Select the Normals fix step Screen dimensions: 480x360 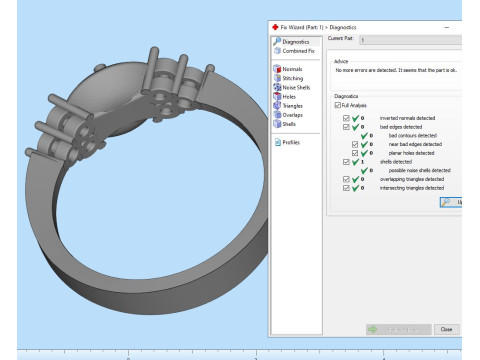point(288,69)
